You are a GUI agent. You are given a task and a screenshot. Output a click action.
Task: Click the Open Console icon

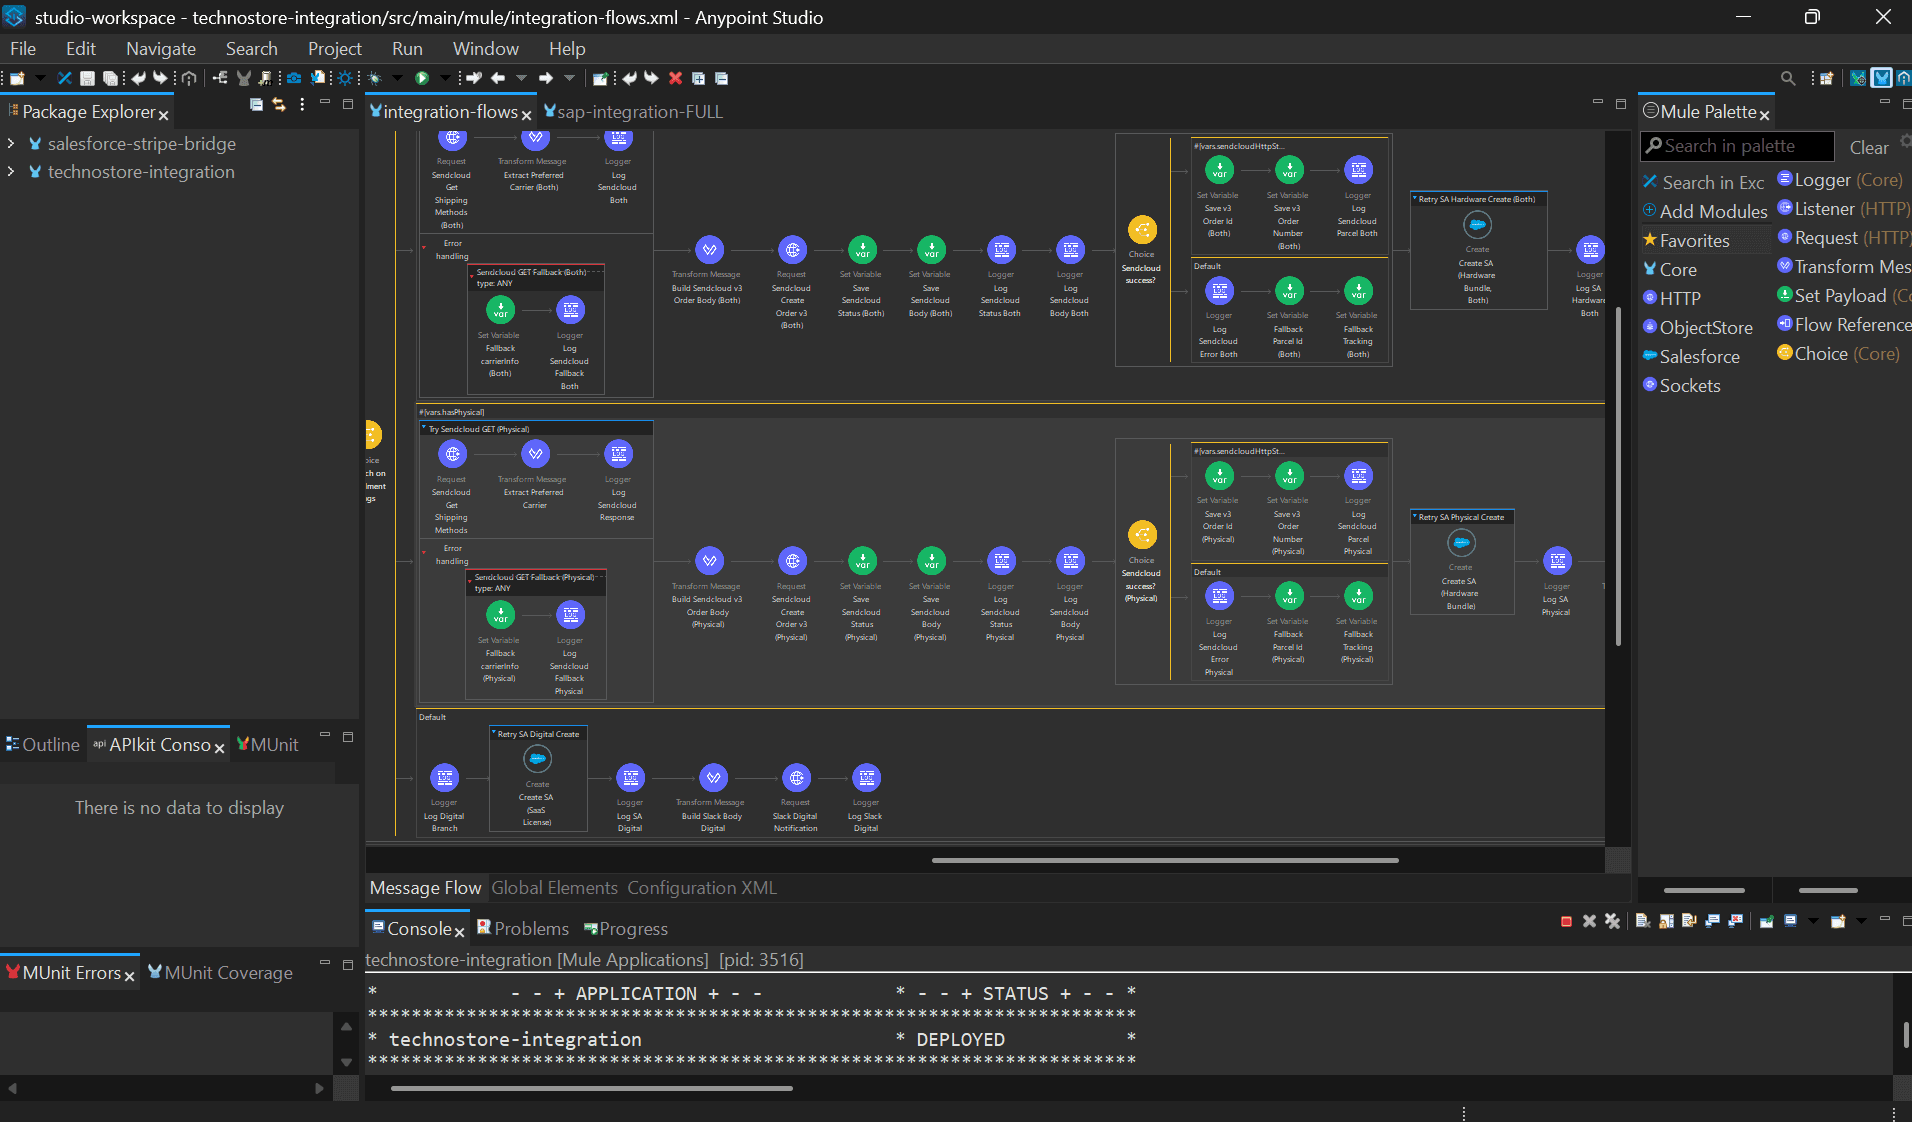(1838, 921)
